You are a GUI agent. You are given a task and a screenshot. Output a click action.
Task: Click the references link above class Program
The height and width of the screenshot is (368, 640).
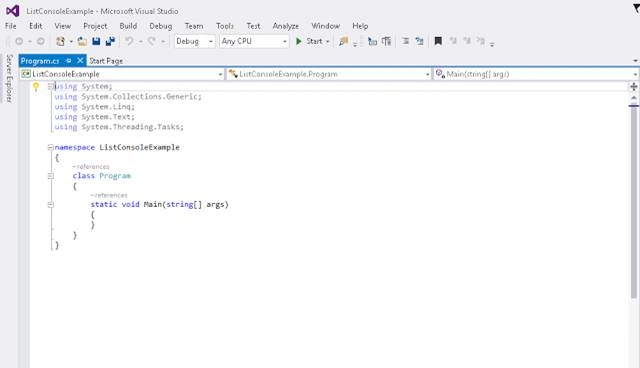[91, 166]
